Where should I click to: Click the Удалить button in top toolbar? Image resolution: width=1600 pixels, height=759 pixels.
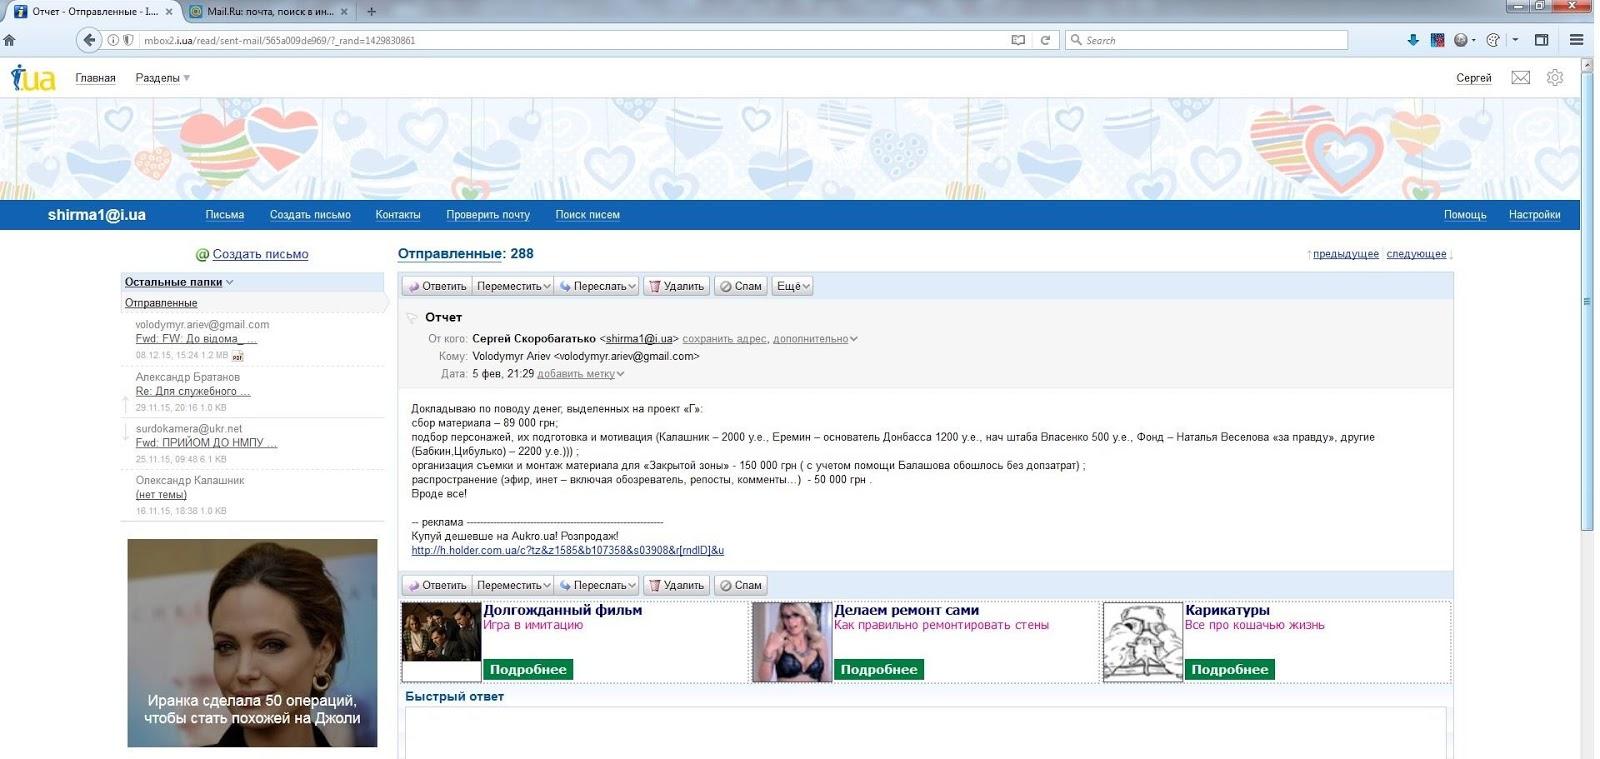coord(676,286)
